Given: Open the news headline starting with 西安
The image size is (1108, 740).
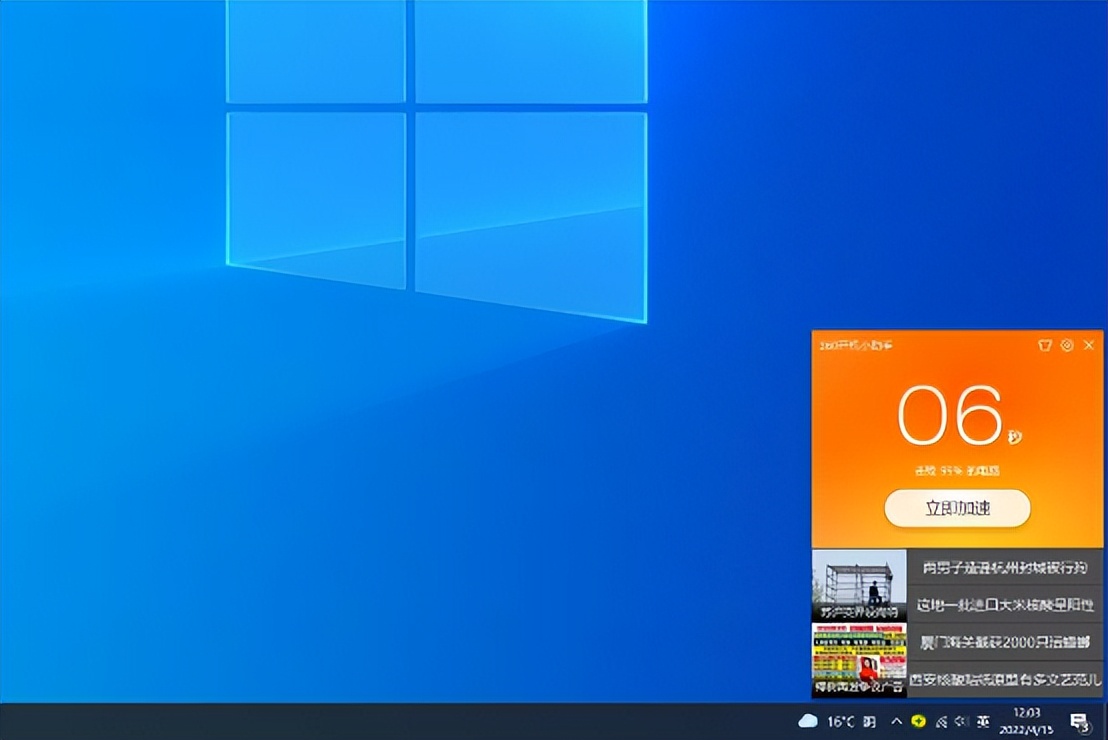Looking at the screenshot, I should (x=1005, y=679).
